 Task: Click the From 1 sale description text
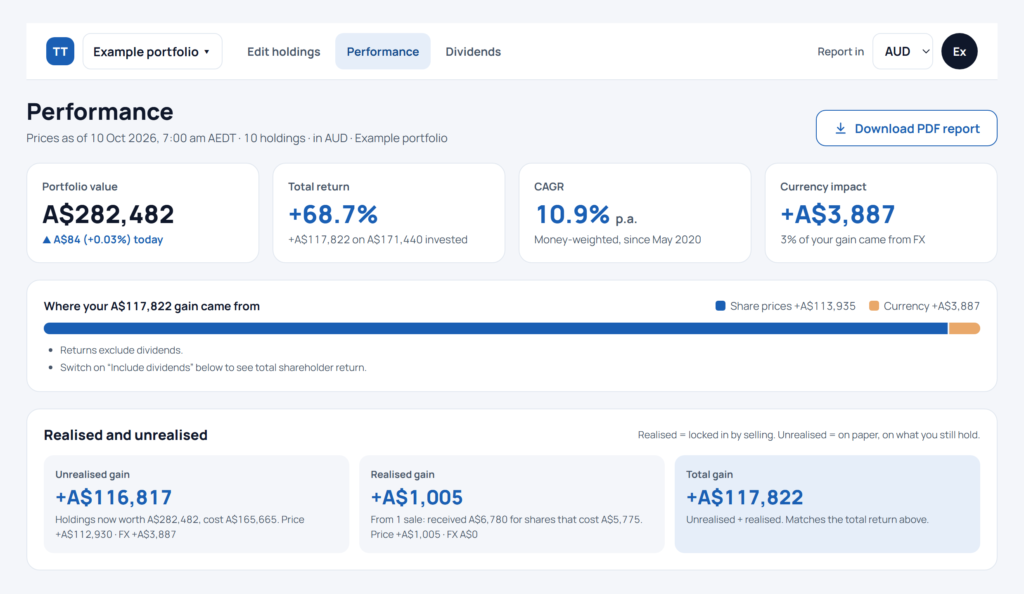point(507,527)
